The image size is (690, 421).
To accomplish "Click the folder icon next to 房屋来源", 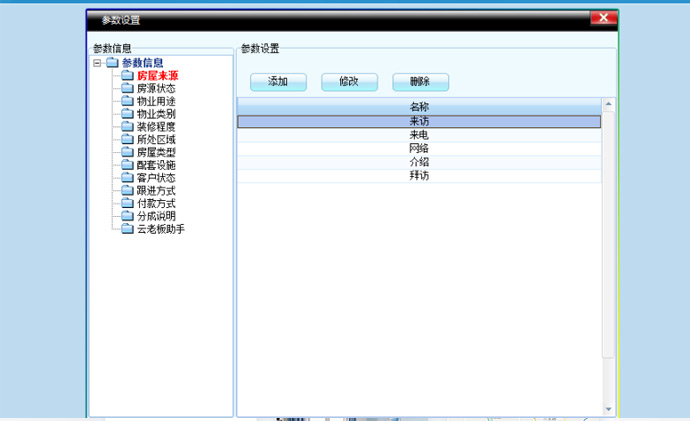I will pyautogui.click(x=127, y=75).
